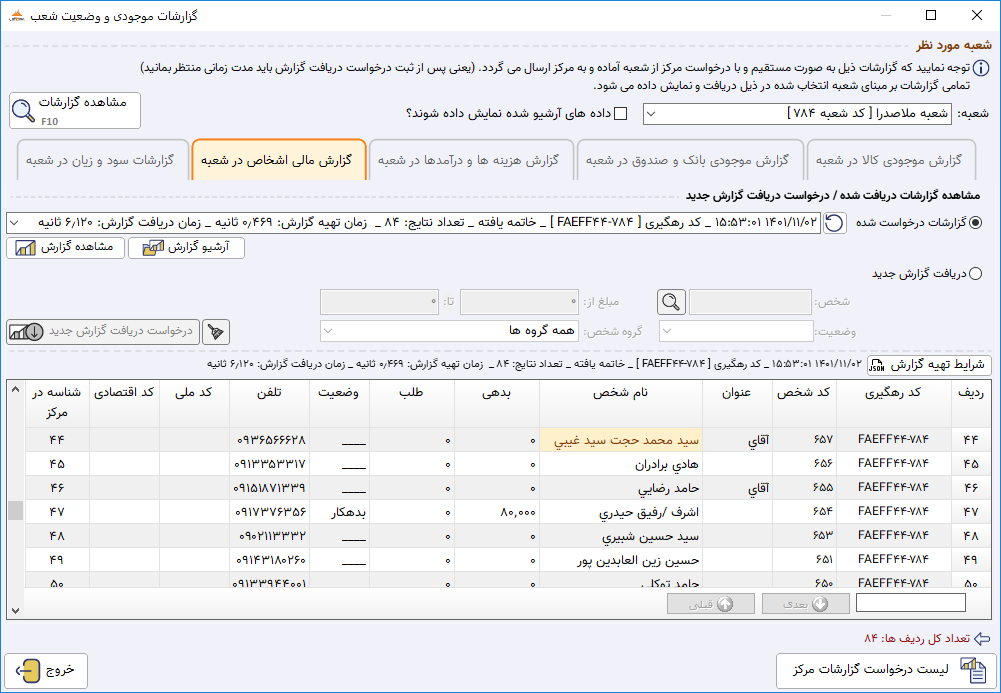Click the clear filters broom icon
This screenshot has width=1001, height=693.
pos(216,332)
